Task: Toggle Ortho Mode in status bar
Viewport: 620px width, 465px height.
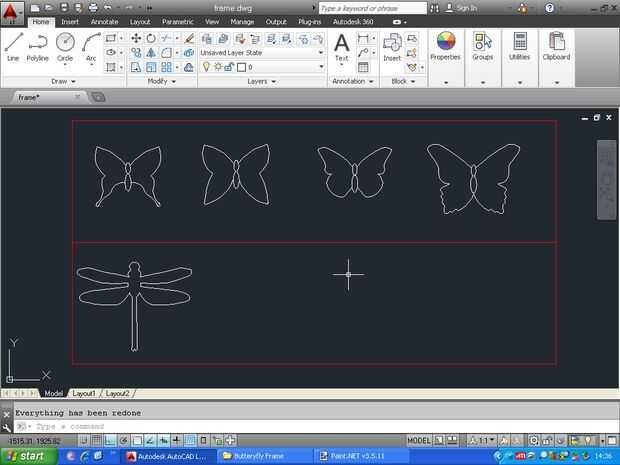Action: 110,440
